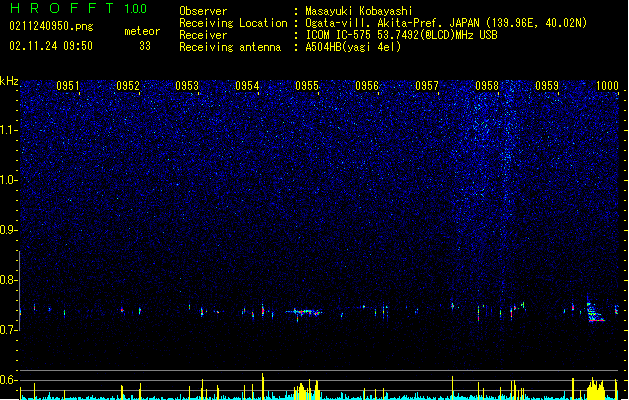
Task: Click the Receiving antenna label
Action: coord(230,47)
